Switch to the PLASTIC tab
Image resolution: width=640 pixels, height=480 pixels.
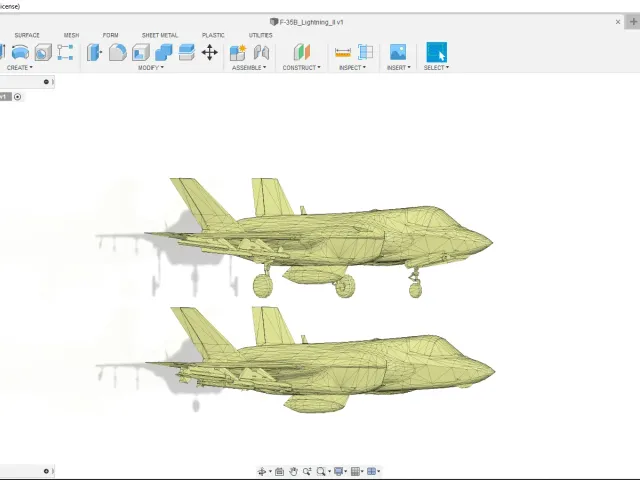[x=213, y=36]
